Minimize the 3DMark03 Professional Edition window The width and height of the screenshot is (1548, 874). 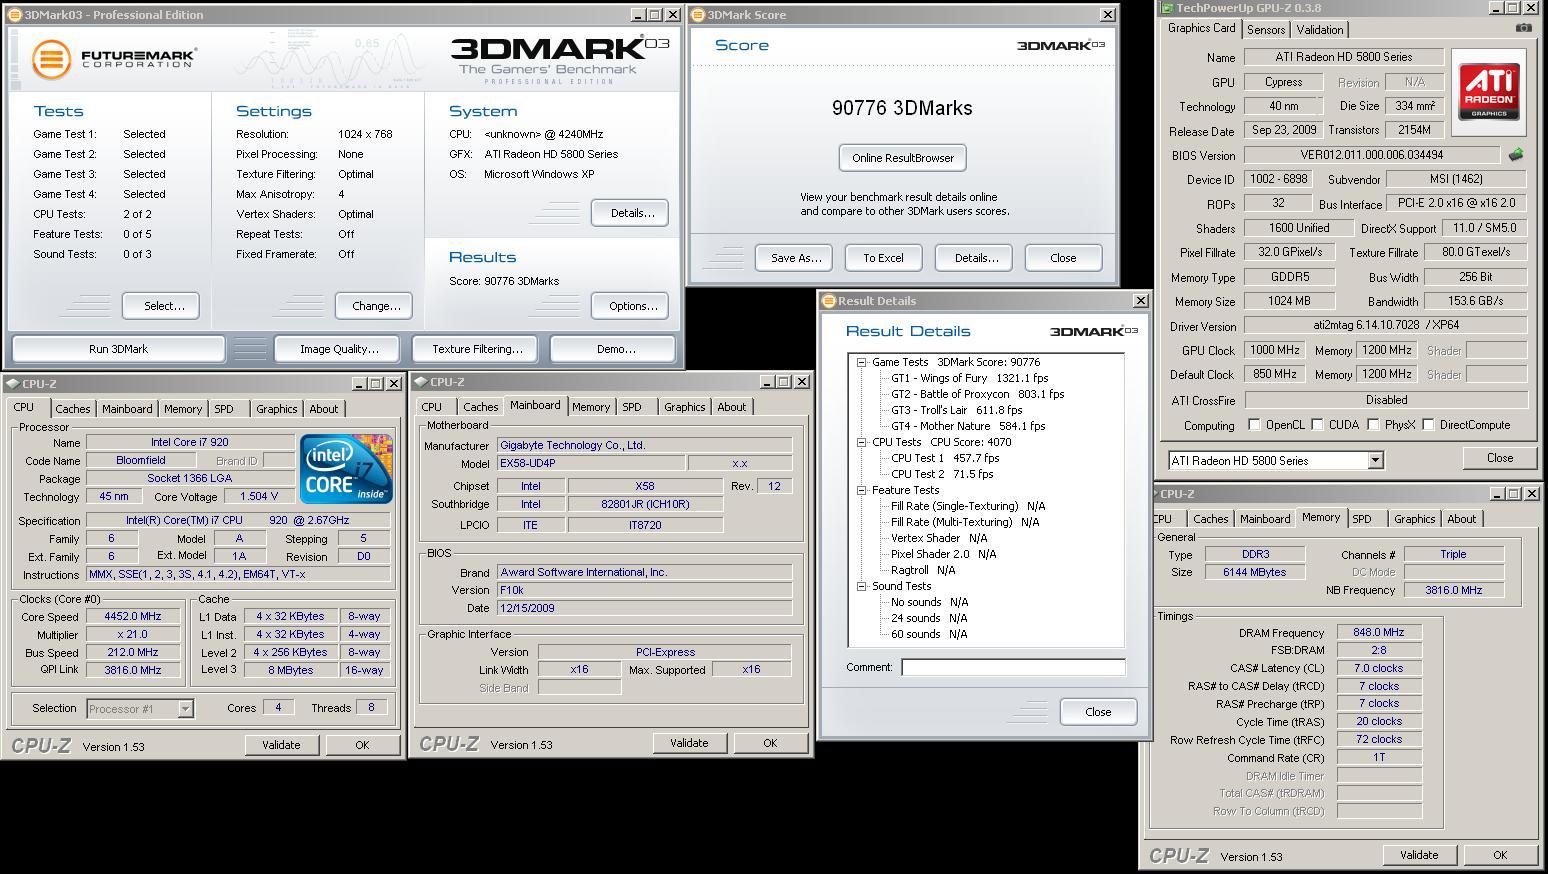click(x=638, y=15)
